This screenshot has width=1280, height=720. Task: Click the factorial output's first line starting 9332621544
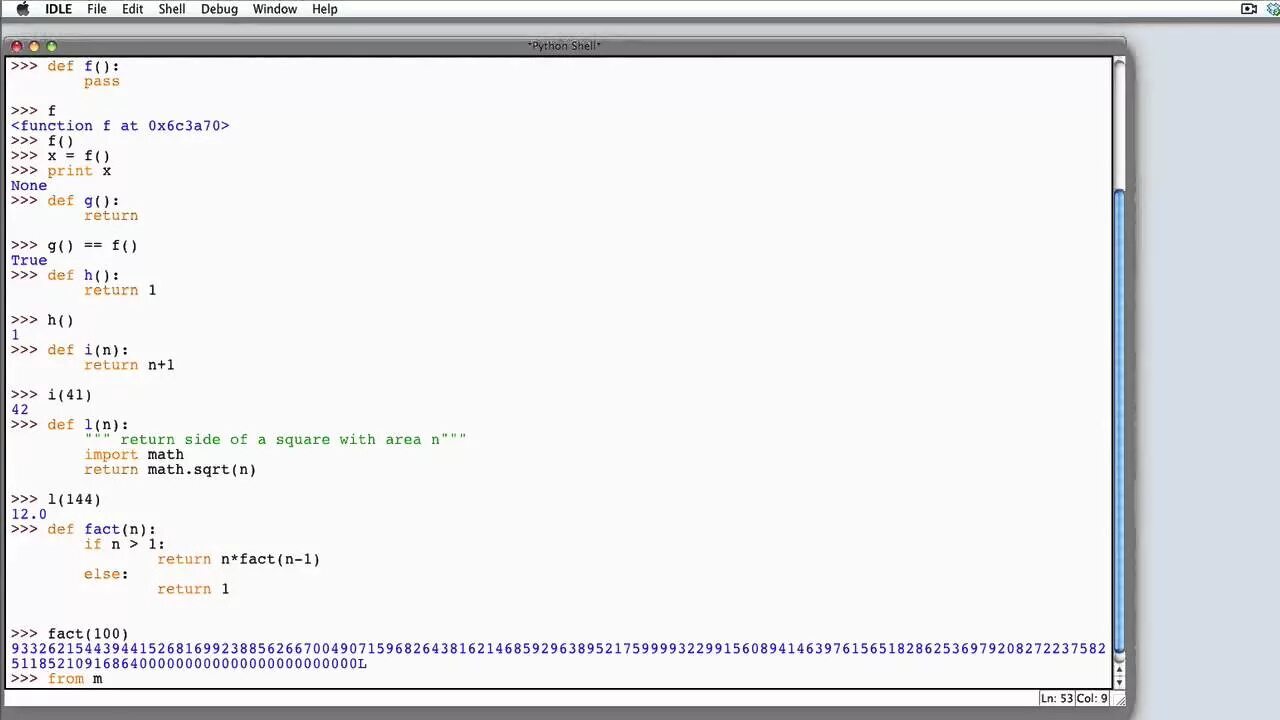click(558, 649)
